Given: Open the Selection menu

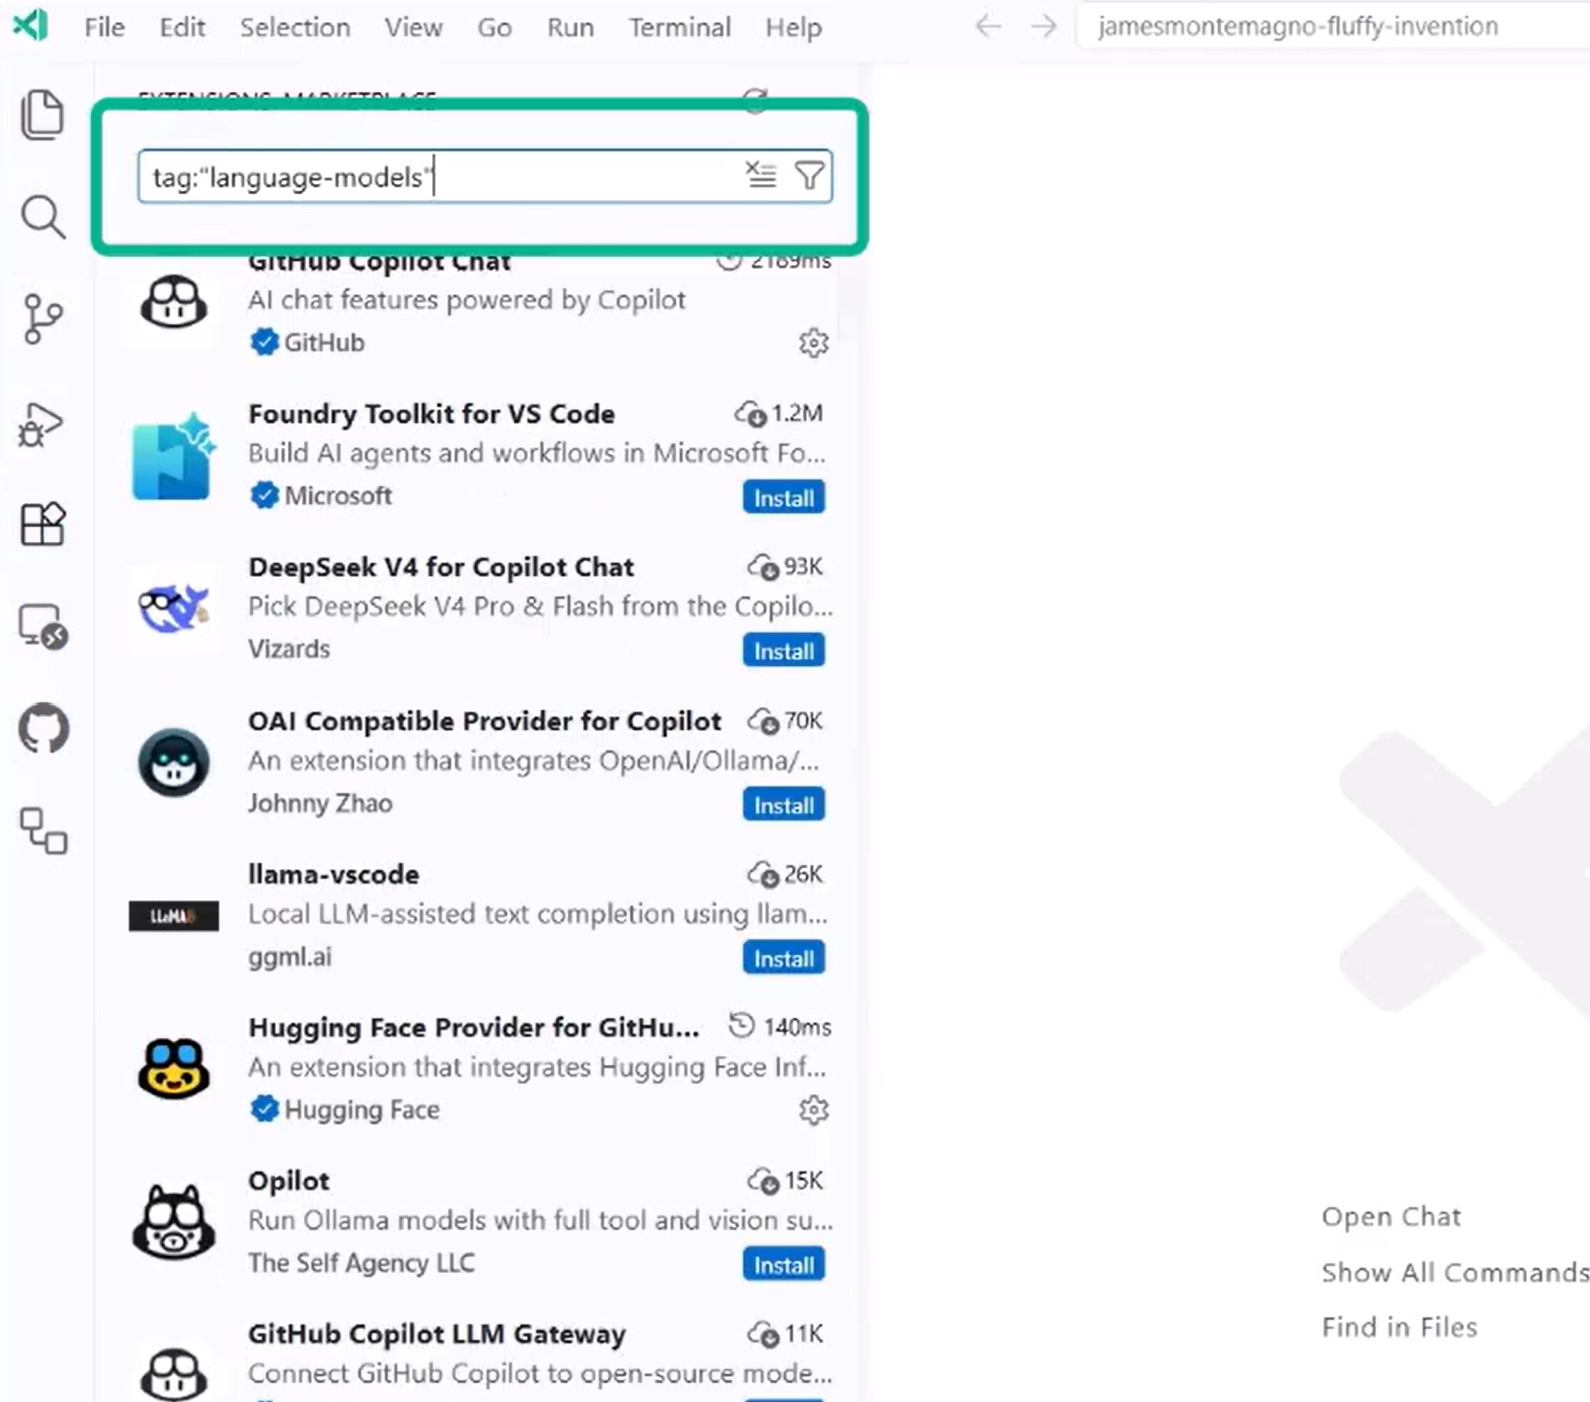Looking at the screenshot, I should coord(295,27).
